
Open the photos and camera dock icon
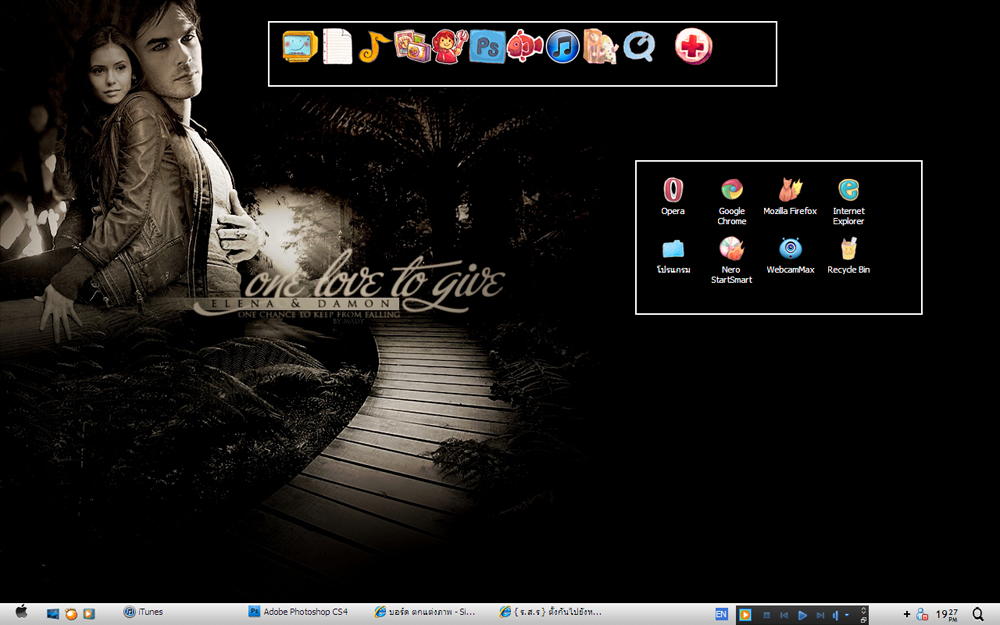point(412,46)
